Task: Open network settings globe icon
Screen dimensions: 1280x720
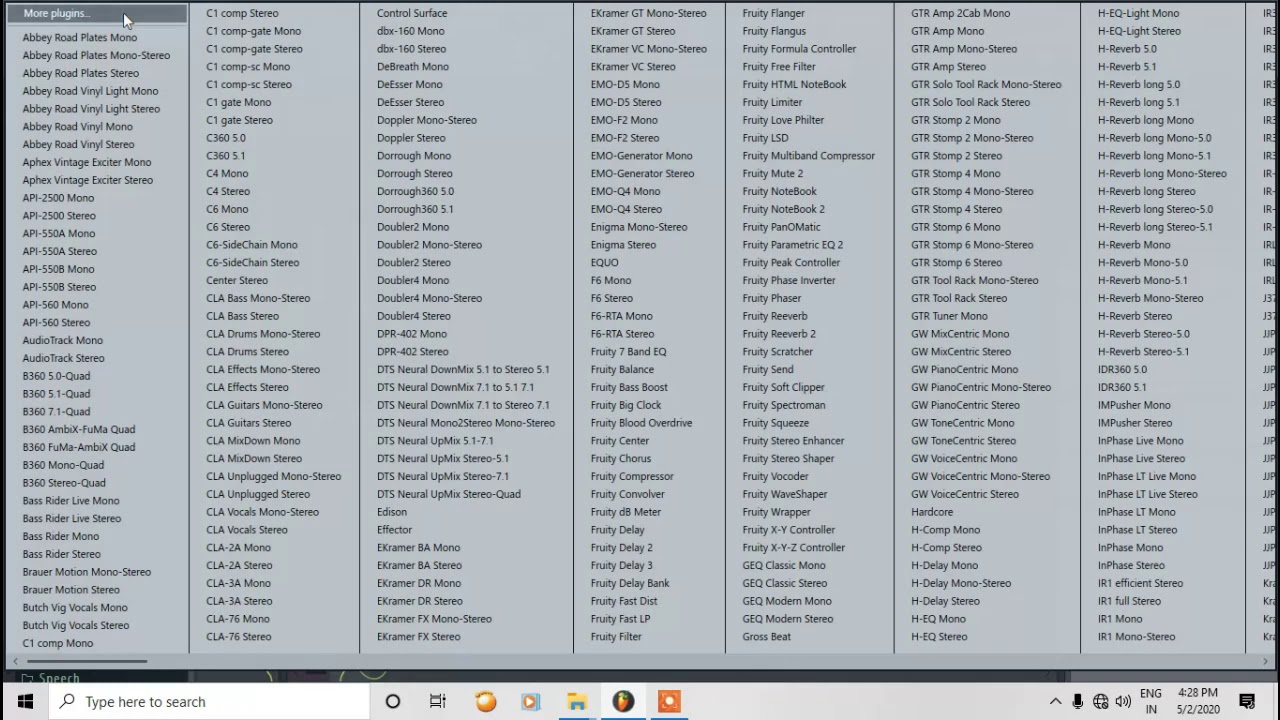Action: coord(1101,701)
